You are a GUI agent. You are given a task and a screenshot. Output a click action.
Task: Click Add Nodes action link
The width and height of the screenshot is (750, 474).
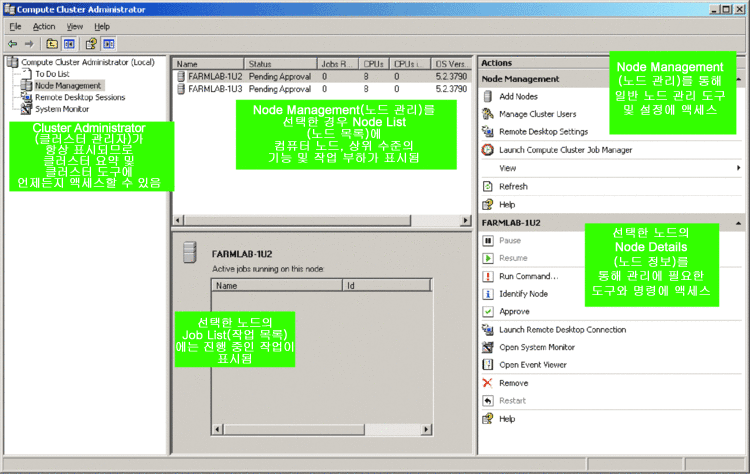[518, 97]
